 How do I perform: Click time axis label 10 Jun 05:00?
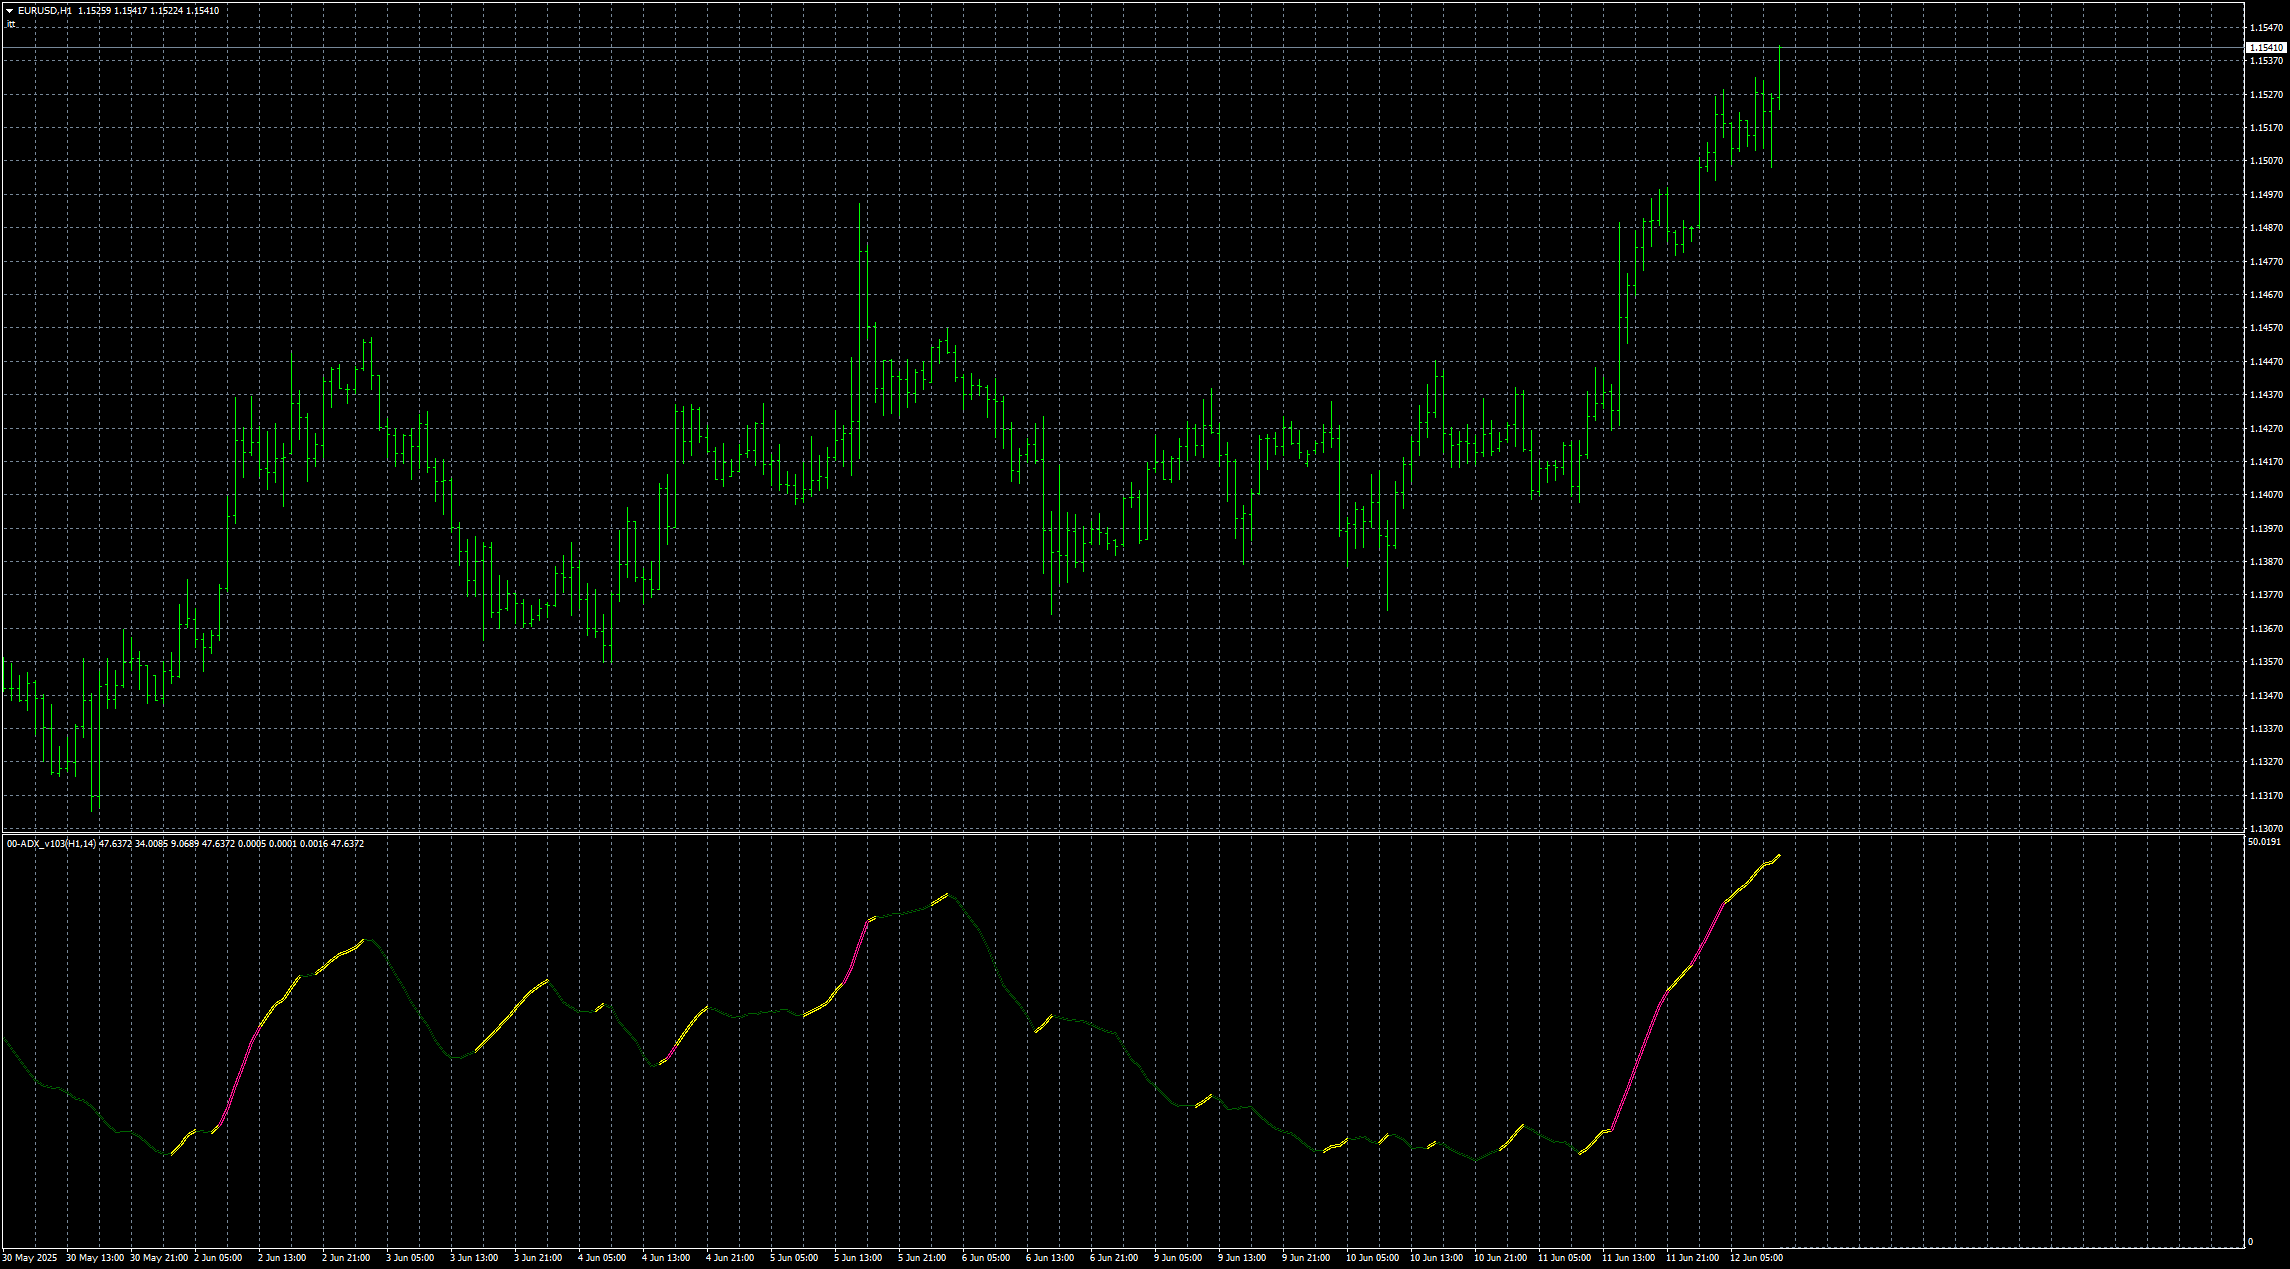pos(1372,1258)
